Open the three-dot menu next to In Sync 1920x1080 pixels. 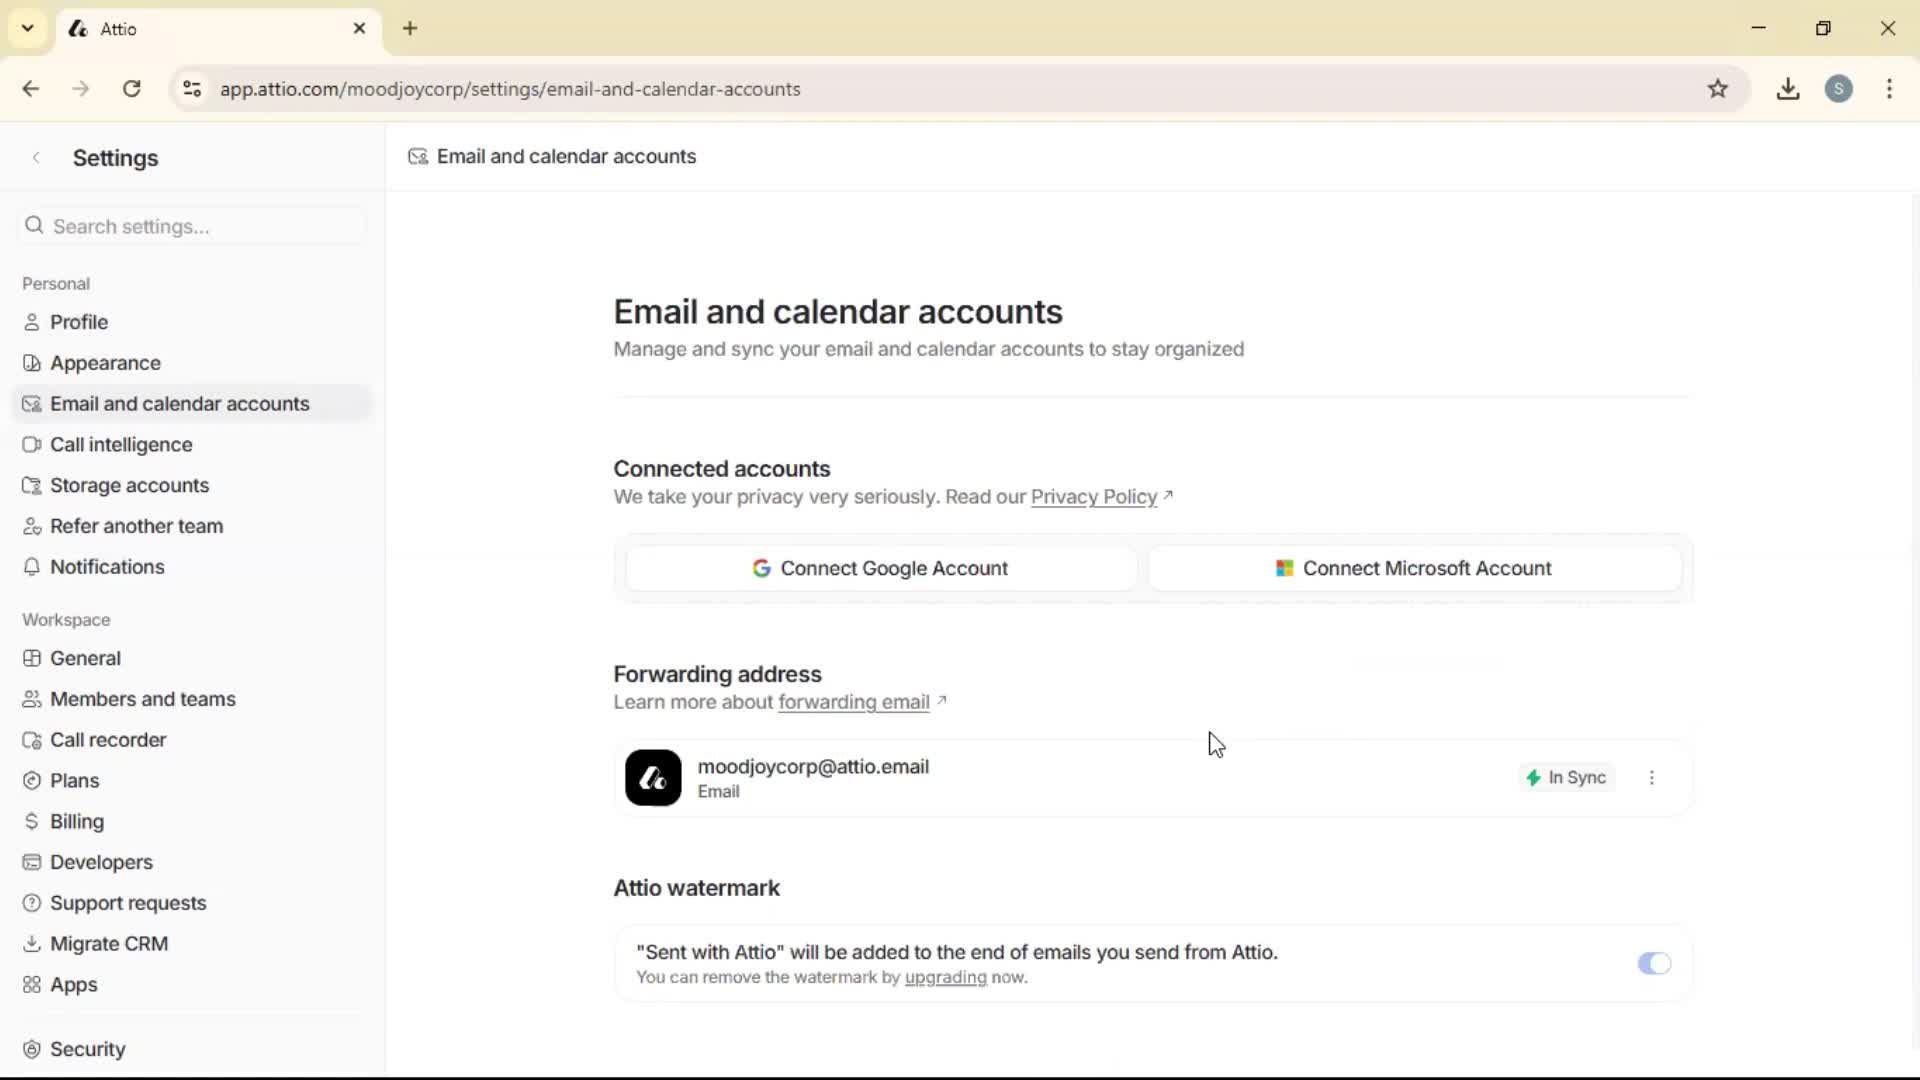pos(1652,778)
